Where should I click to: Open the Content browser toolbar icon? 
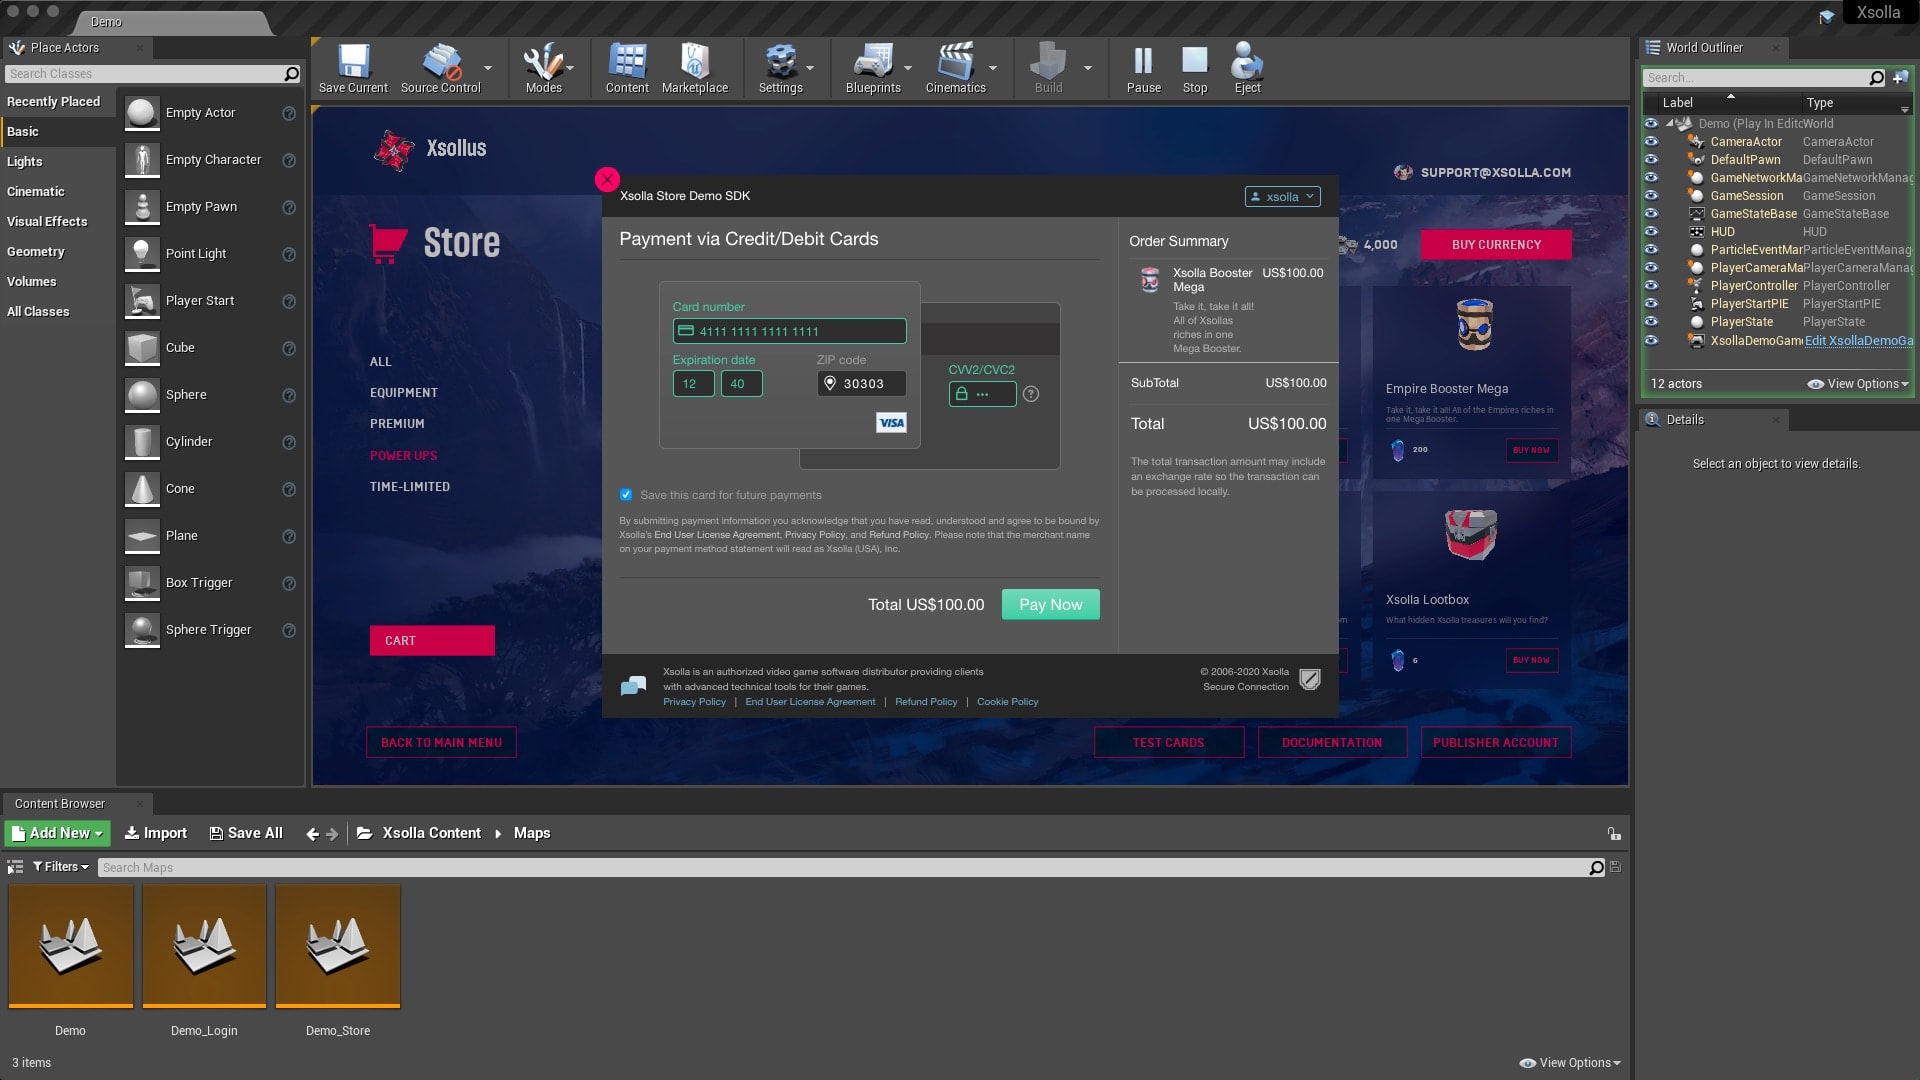click(627, 63)
